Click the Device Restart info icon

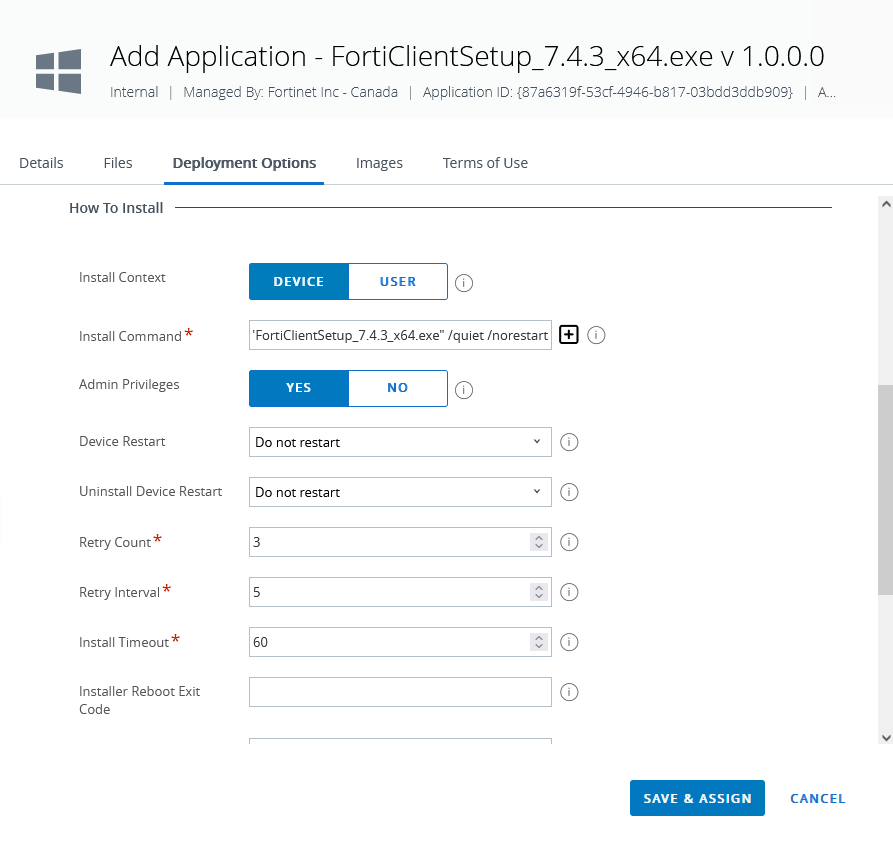569,442
